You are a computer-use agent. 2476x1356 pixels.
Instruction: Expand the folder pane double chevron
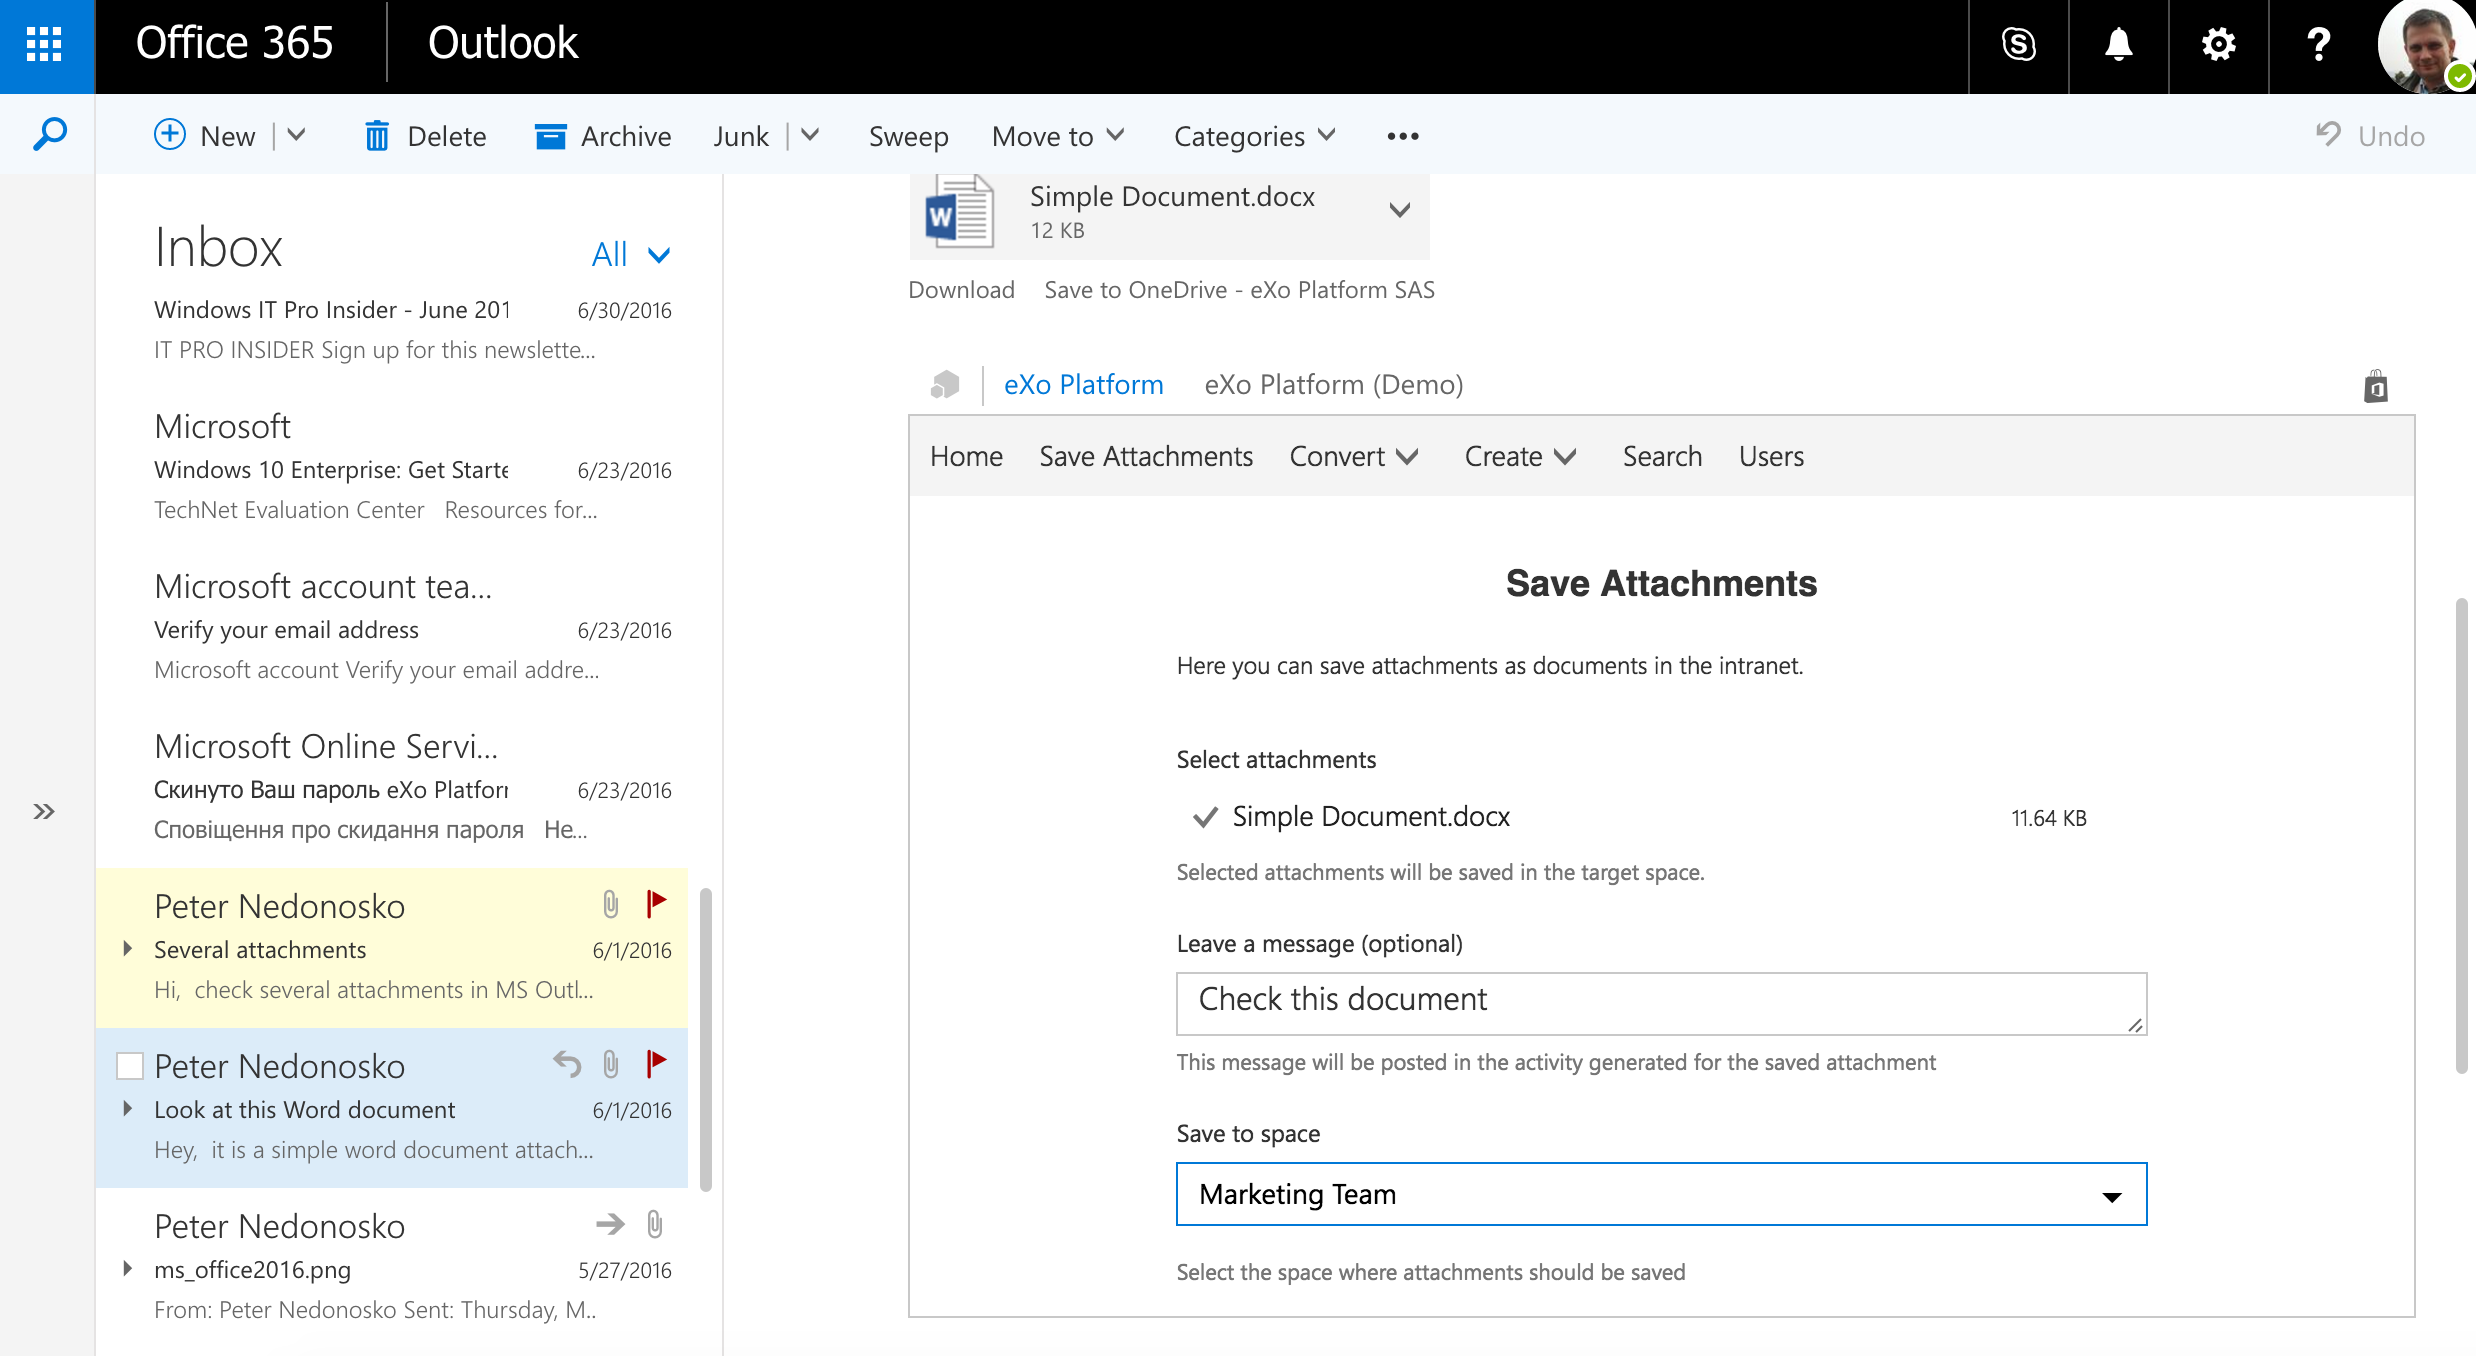click(44, 811)
